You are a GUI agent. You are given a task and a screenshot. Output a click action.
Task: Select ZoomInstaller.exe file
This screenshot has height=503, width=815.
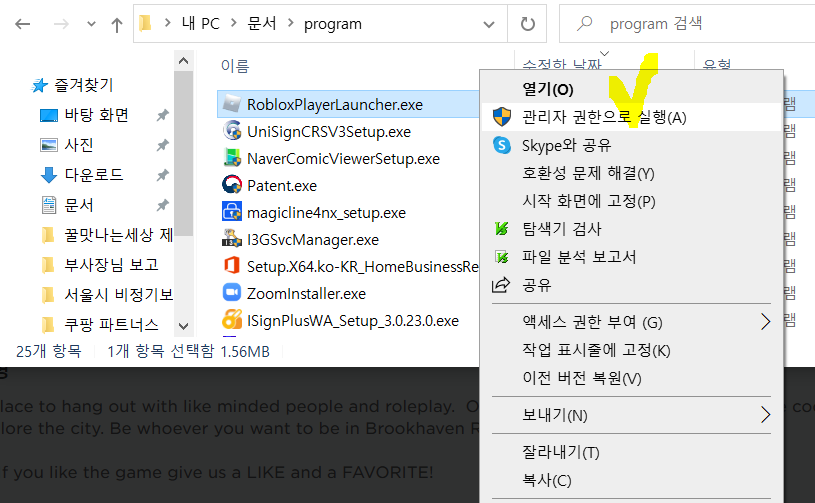pyautogui.click(x=306, y=294)
